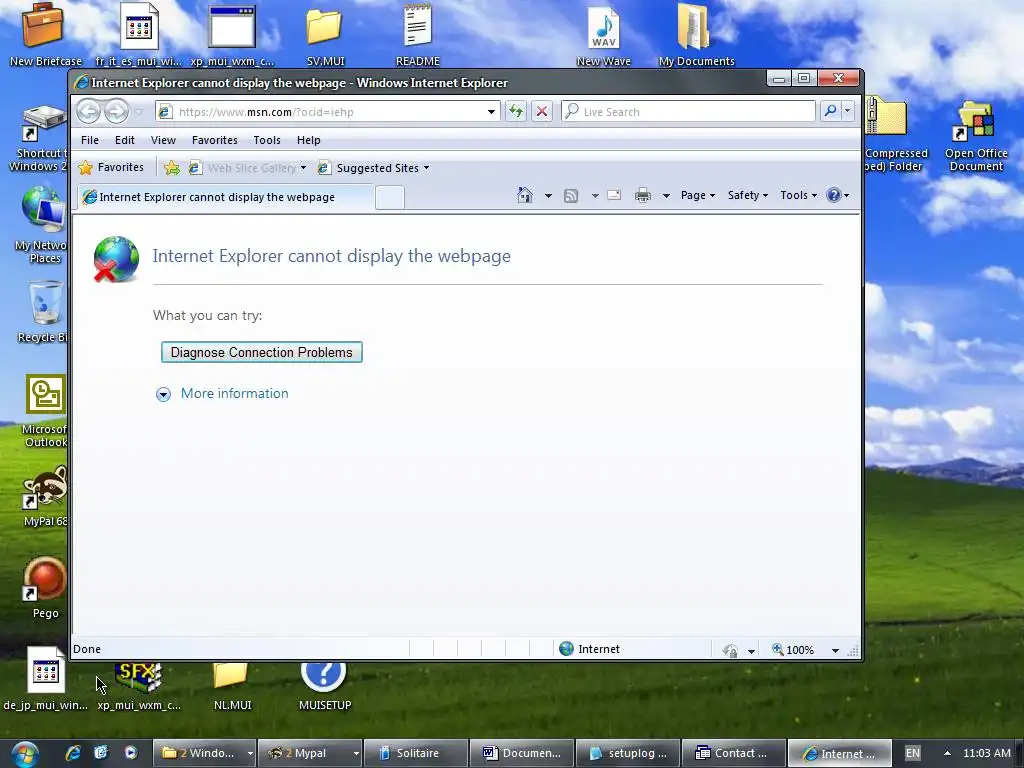Select the SV.MUI folder on desktop
Viewport: 1024px width, 768px height.
click(x=325, y=35)
